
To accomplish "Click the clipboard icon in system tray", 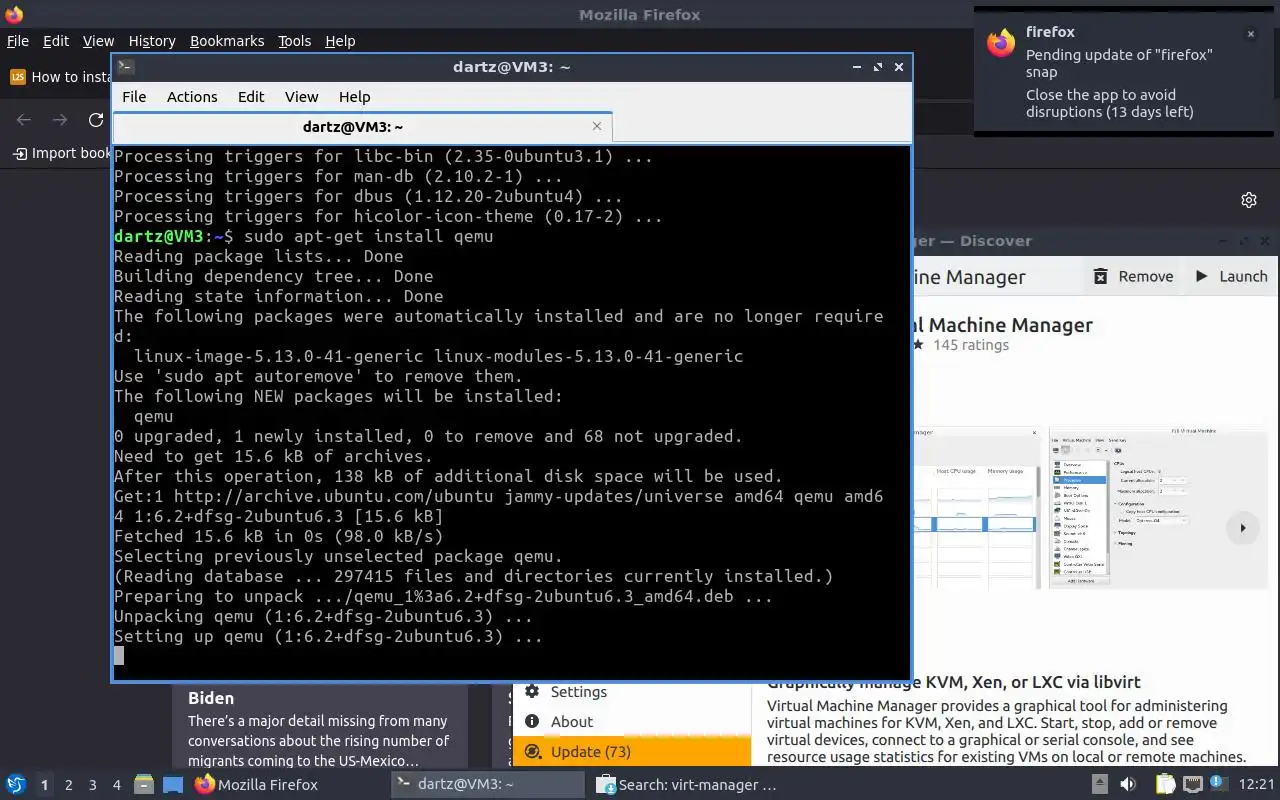I will 1164,785.
